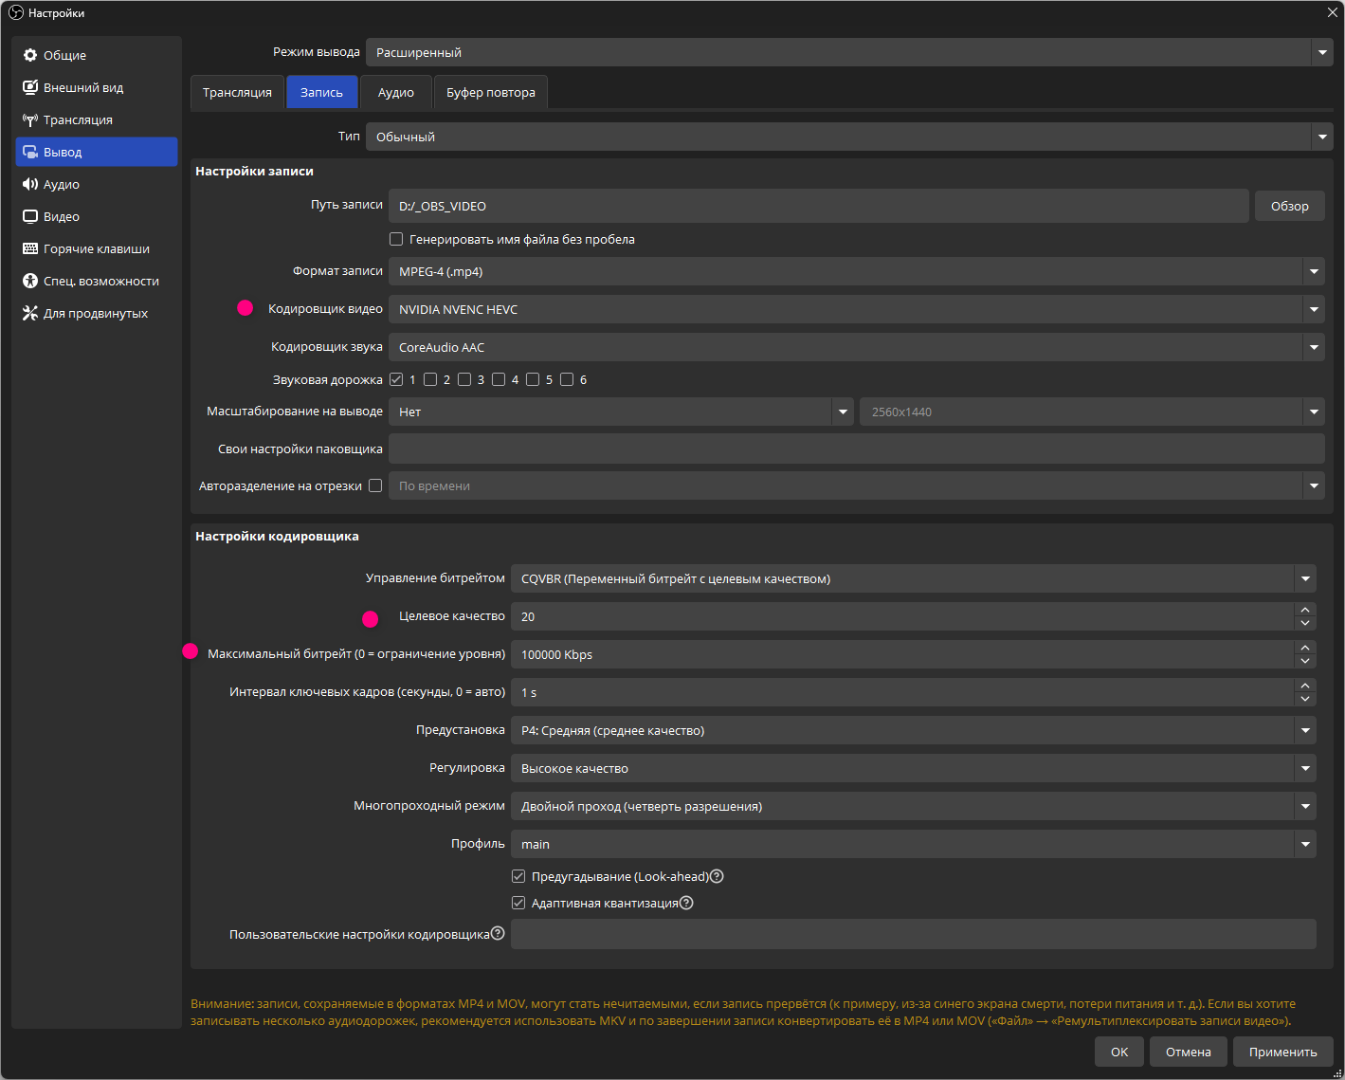The height and width of the screenshot is (1080, 1345).
Task: Click the Спец. возможности accessibility icon
Action: (30, 281)
